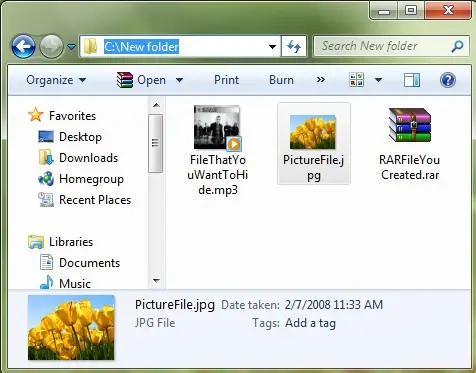The image size is (476, 373).
Task: Click the Recent Places icon
Action: click(46, 200)
